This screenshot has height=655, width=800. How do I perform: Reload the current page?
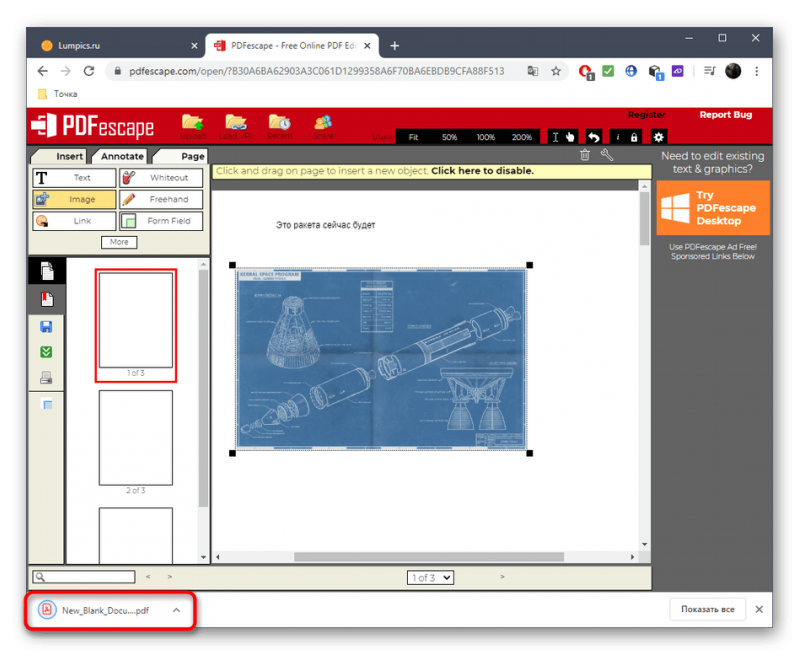89,71
